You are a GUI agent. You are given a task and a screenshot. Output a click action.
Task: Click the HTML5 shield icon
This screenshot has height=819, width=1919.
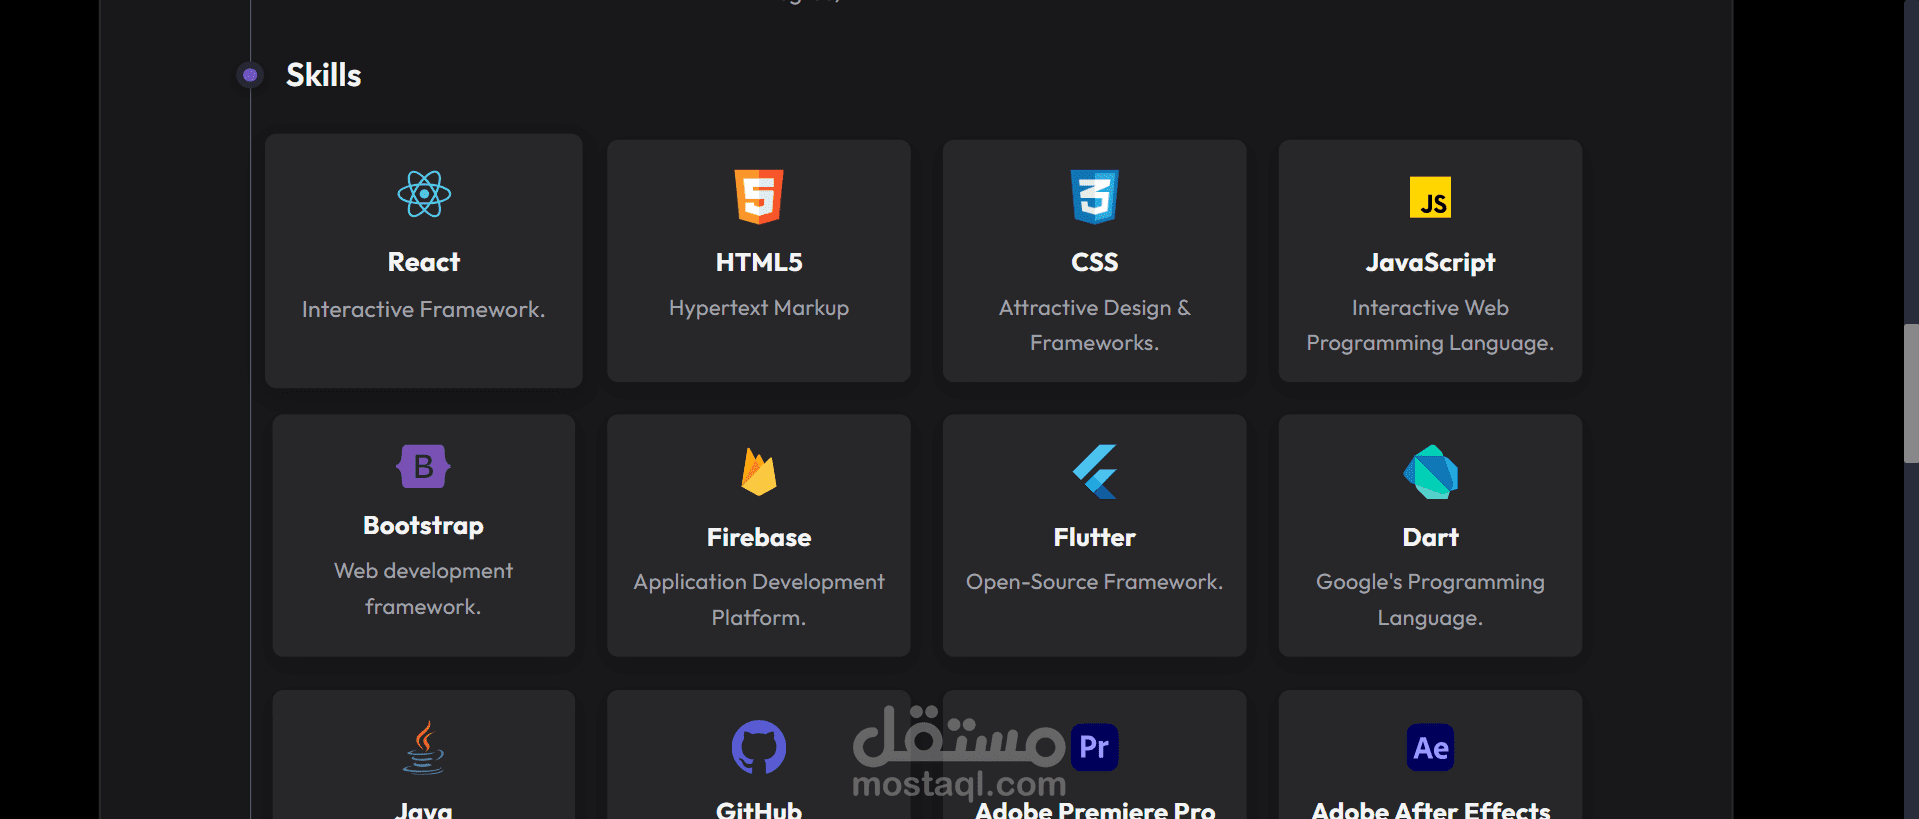759,196
